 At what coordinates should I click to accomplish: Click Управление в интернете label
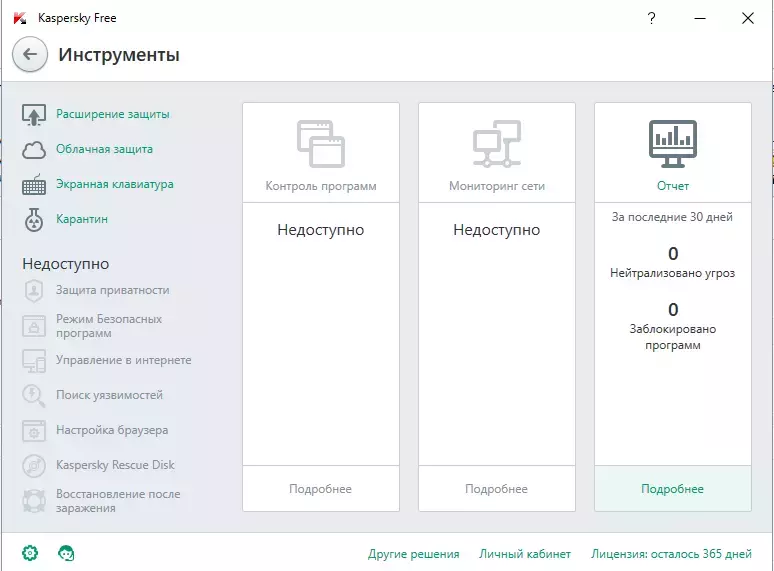(x=123, y=360)
